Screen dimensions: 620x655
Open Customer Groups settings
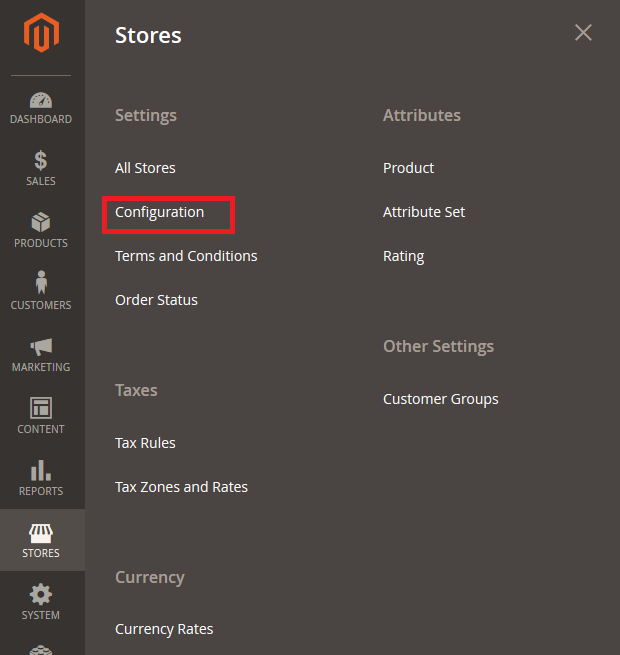[x=441, y=399]
